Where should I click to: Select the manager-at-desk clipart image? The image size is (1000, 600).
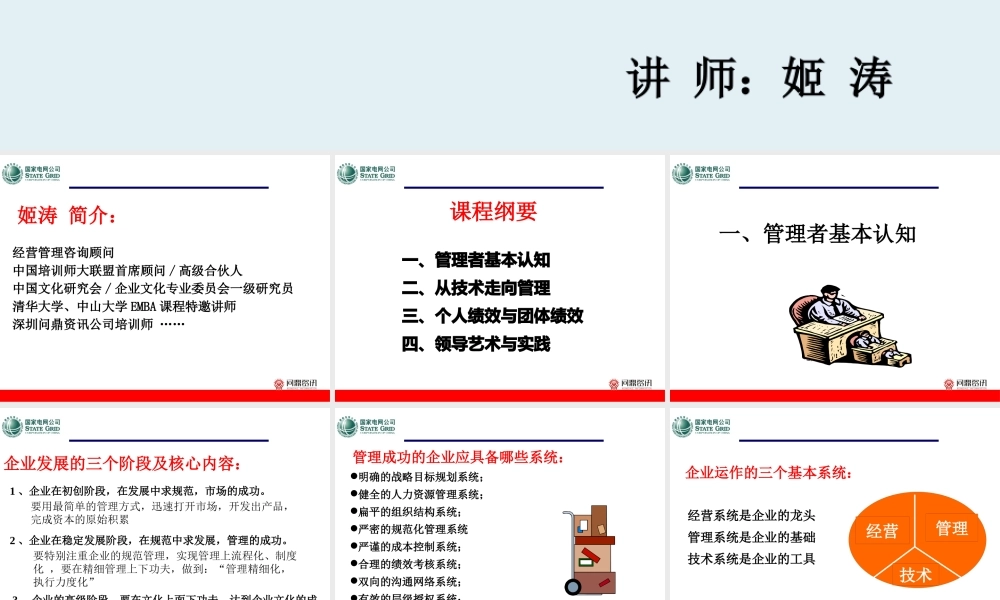850,325
